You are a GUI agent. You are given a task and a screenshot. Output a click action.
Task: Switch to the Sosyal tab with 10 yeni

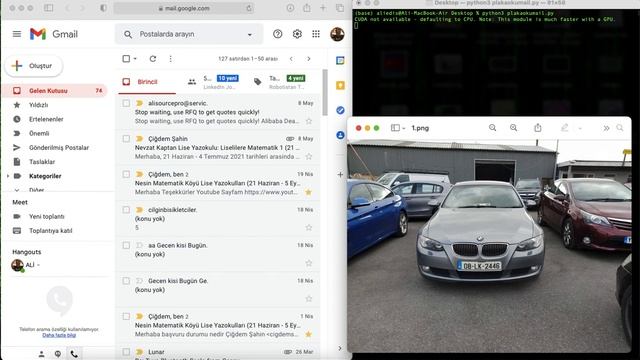click(214, 82)
